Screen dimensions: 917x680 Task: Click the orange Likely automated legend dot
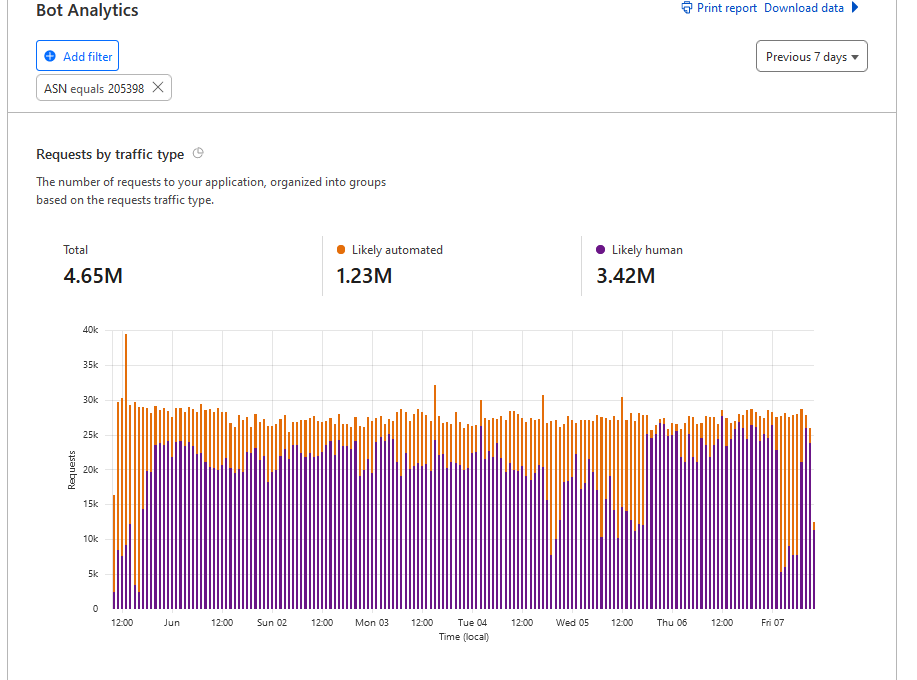(x=341, y=250)
